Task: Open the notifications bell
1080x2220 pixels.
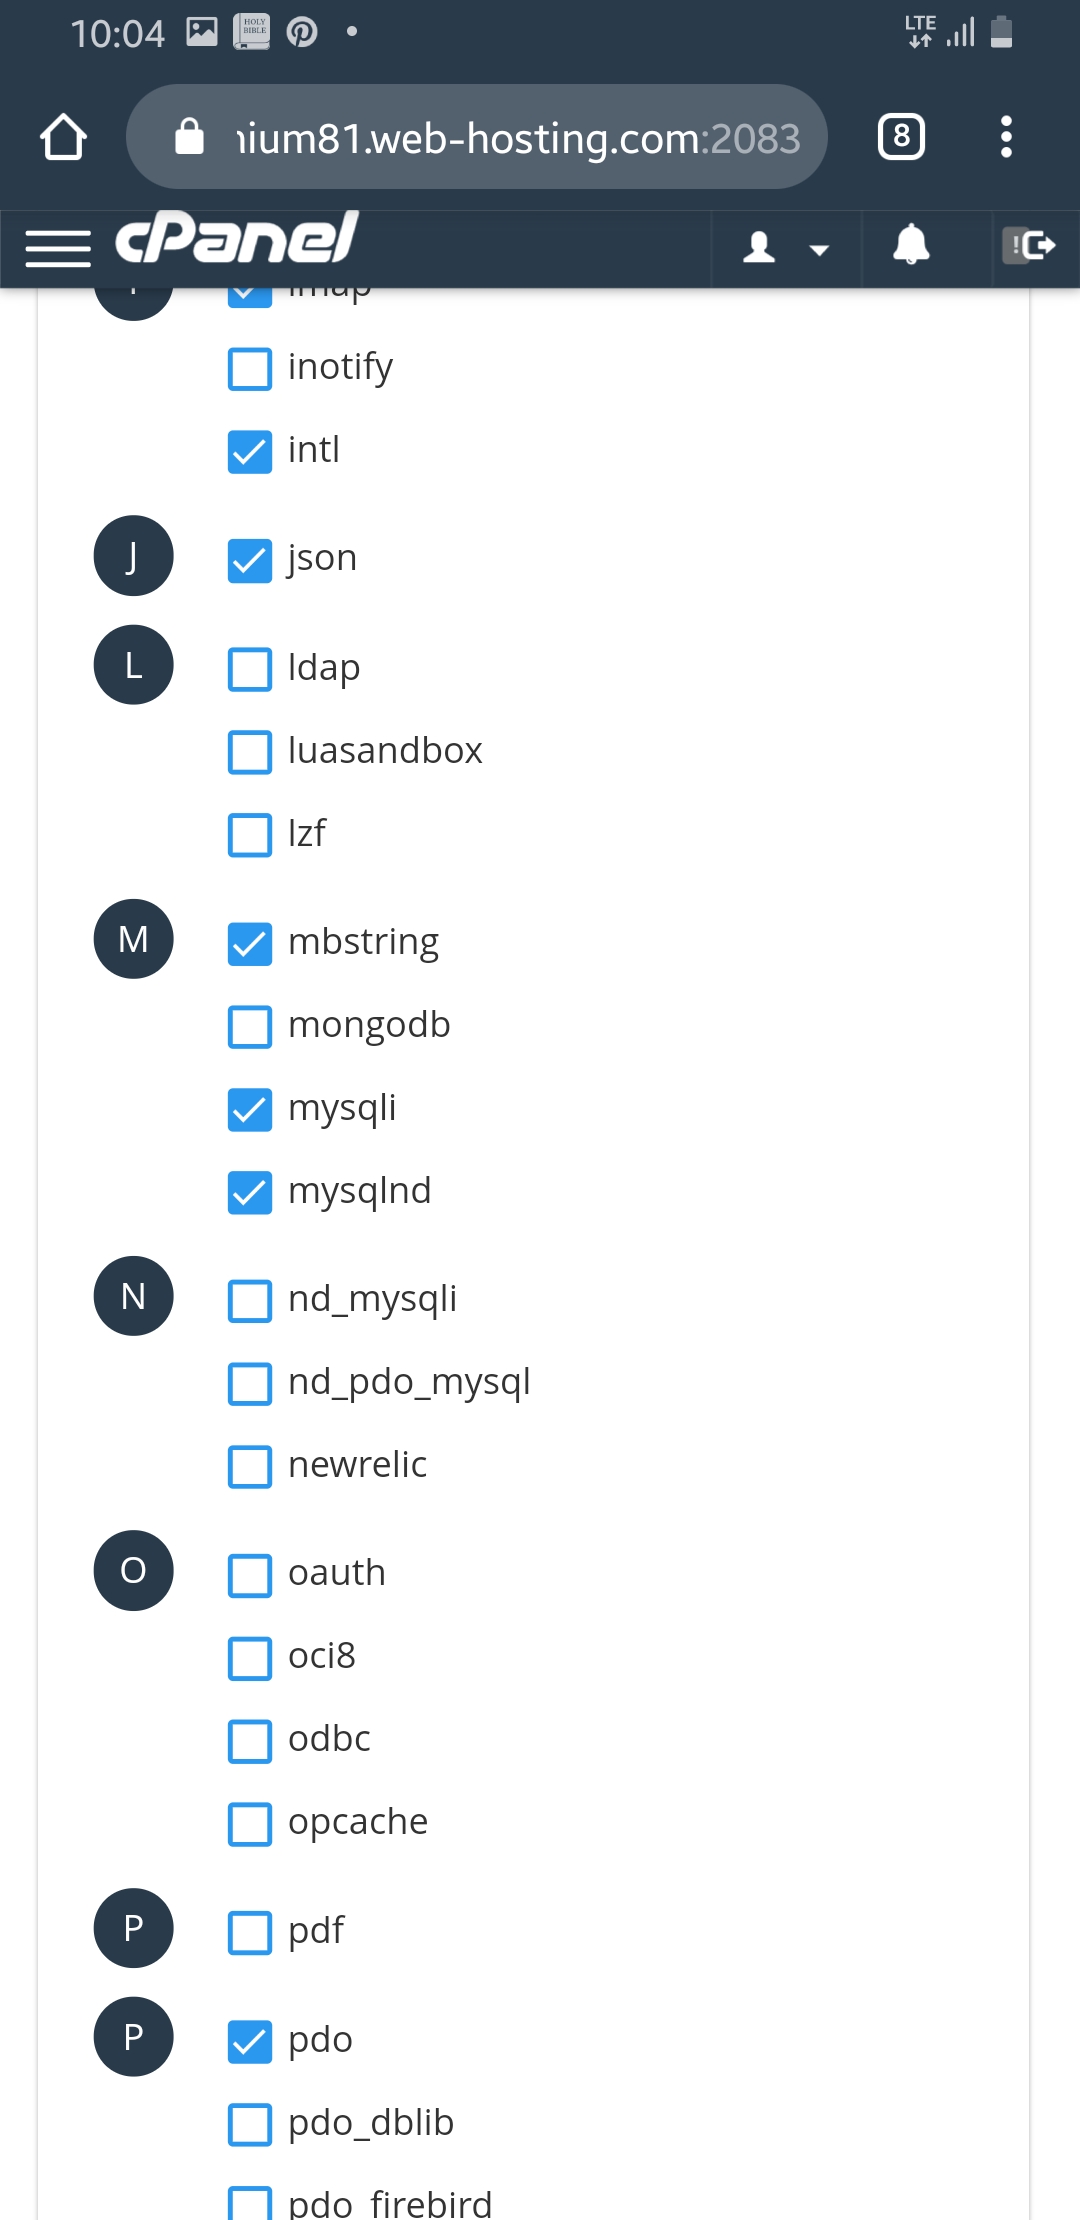Action: coord(910,245)
